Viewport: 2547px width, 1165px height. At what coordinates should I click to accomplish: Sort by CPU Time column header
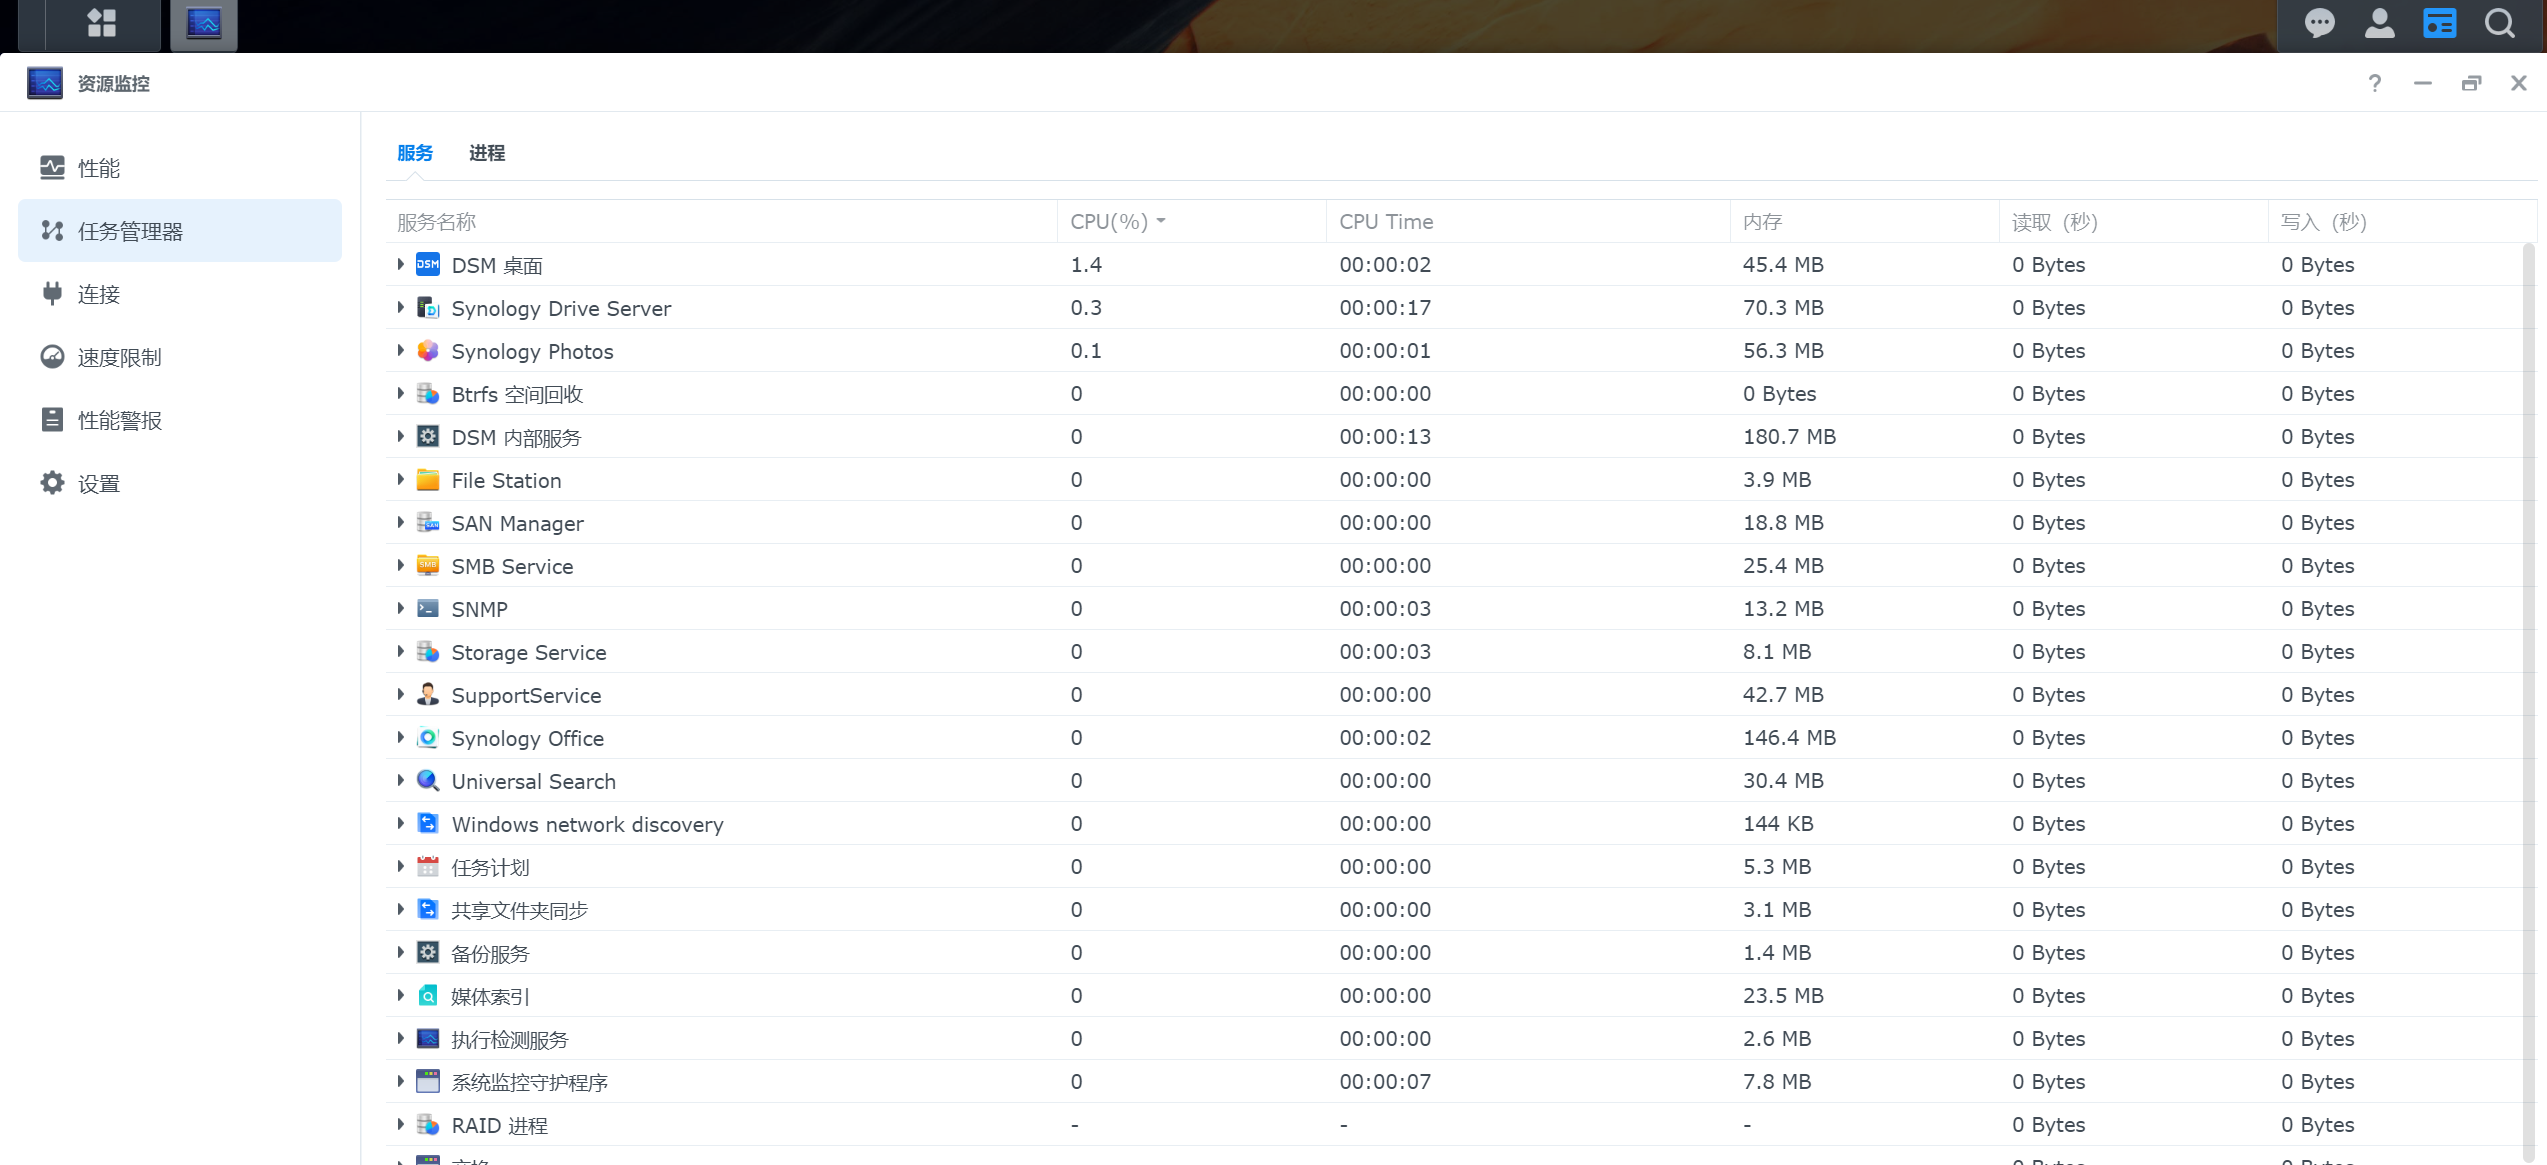pos(1528,221)
